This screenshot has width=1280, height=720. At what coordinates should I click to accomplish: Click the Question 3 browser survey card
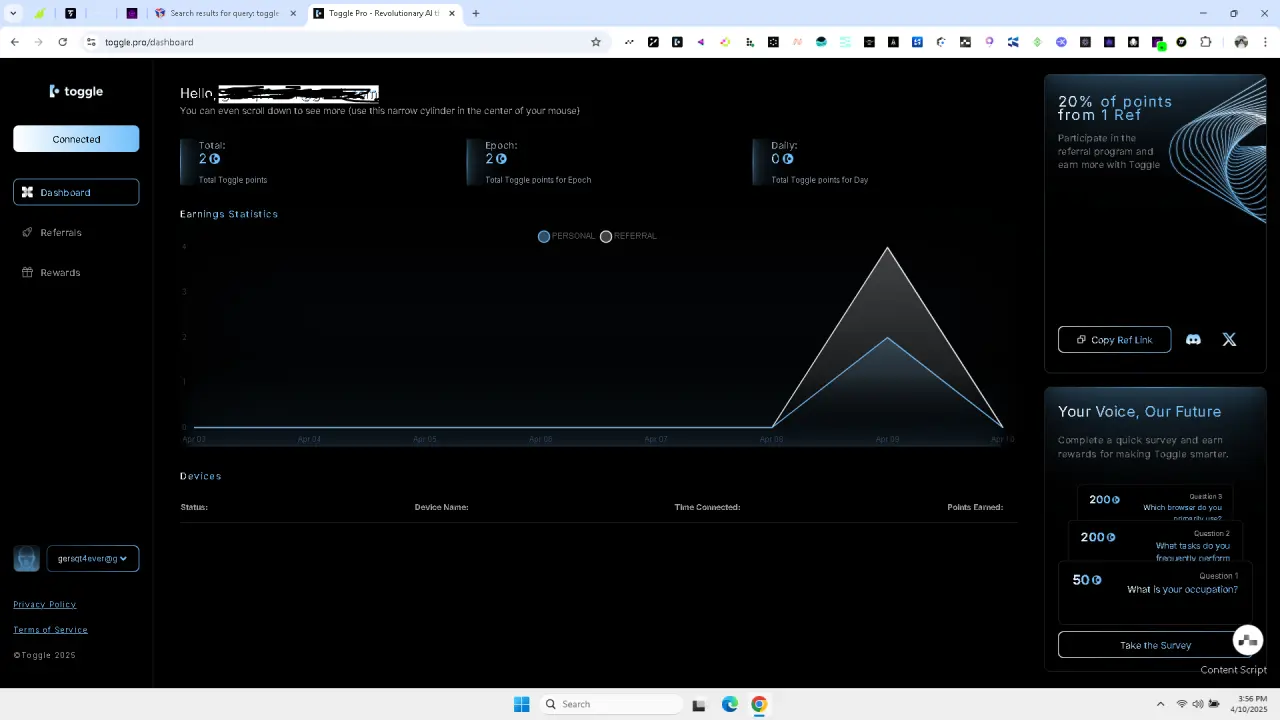1155,503
